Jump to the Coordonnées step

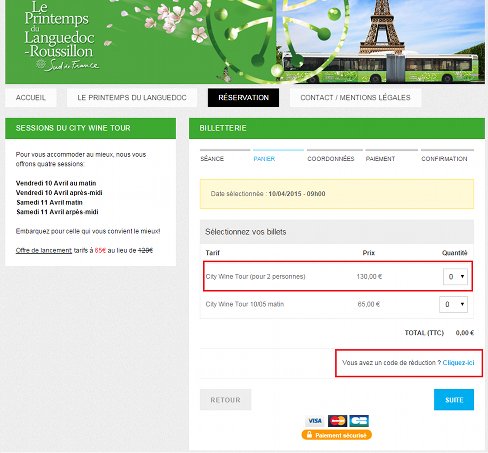[331, 159]
